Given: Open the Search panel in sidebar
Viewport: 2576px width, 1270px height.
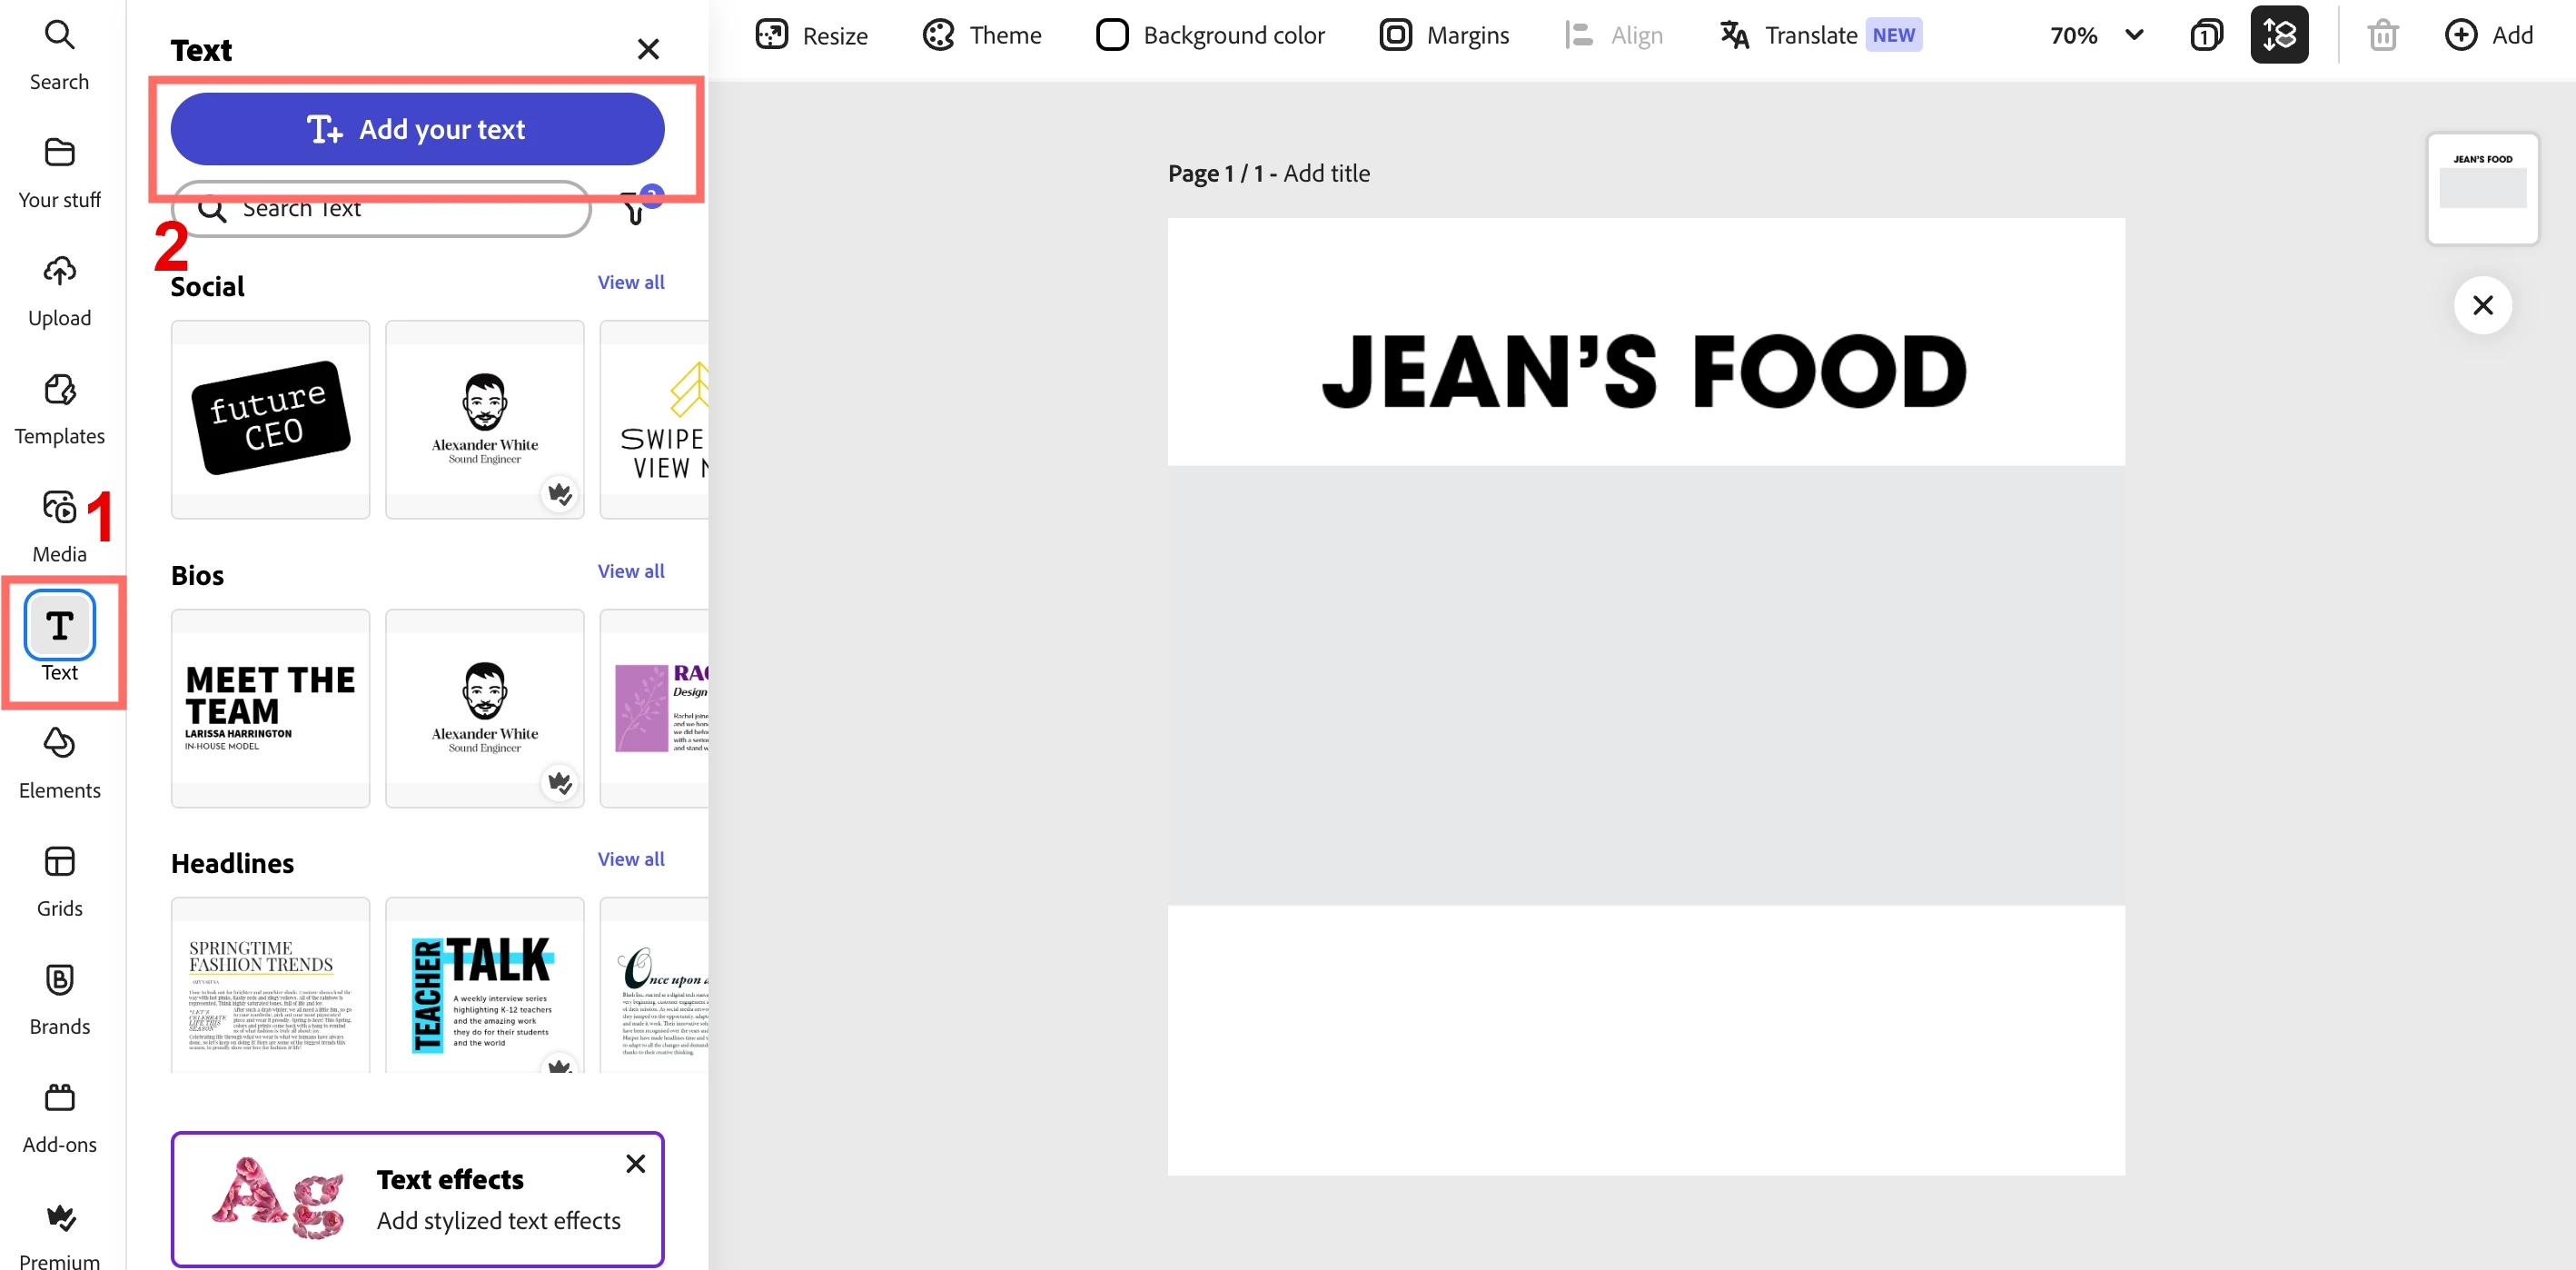Looking at the screenshot, I should coord(59,55).
